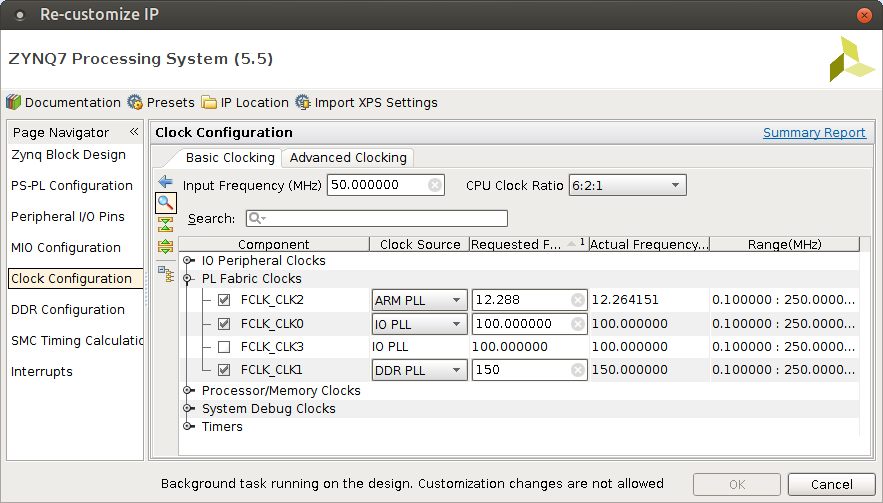Click the blue back arrow icon
Screen dimensions: 883x503
click(x=166, y=182)
